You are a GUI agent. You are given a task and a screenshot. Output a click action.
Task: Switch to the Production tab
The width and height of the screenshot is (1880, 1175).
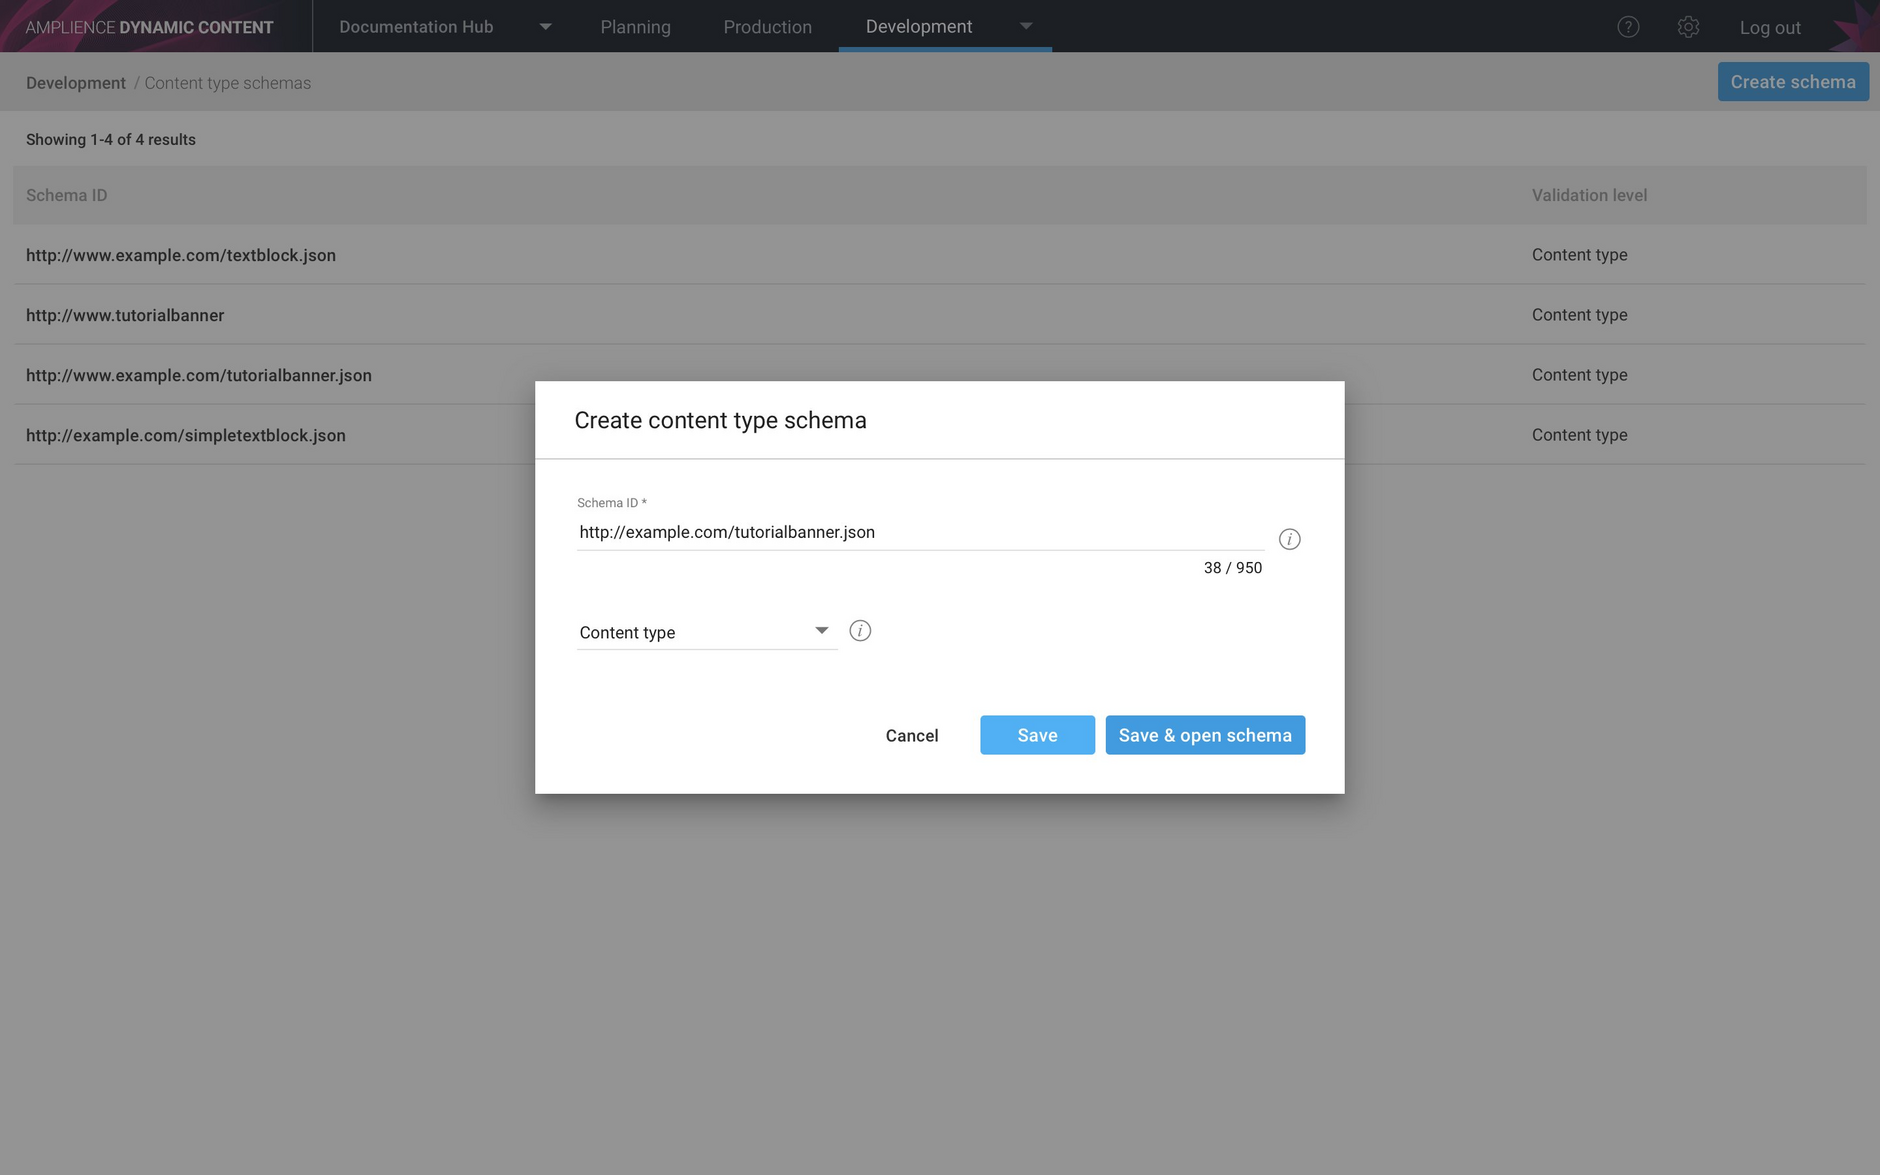pyautogui.click(x=767, y=27)
